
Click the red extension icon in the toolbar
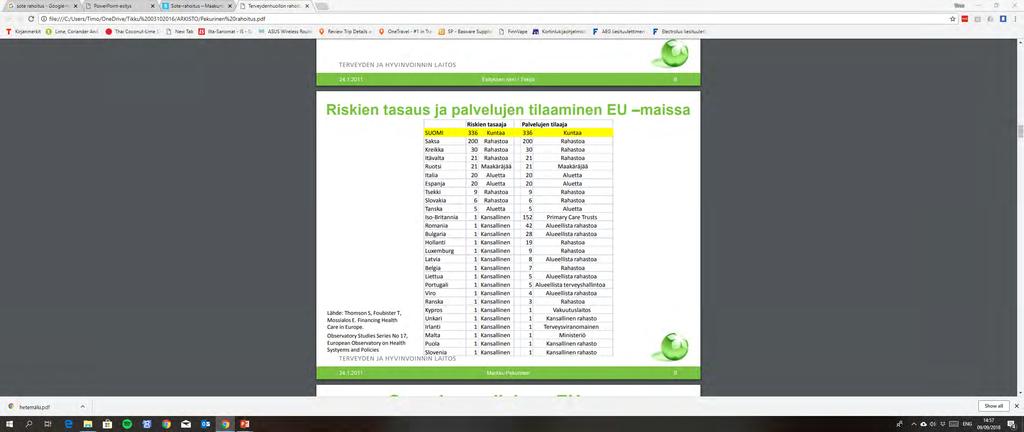tap(965, 19)
